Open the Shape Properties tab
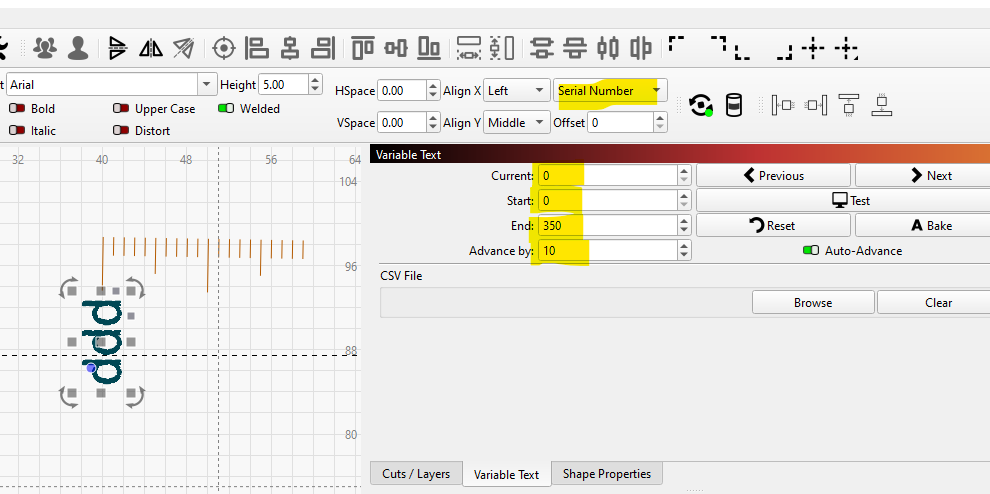The height and width of the screenshot is (494, 990). point(606,474)
